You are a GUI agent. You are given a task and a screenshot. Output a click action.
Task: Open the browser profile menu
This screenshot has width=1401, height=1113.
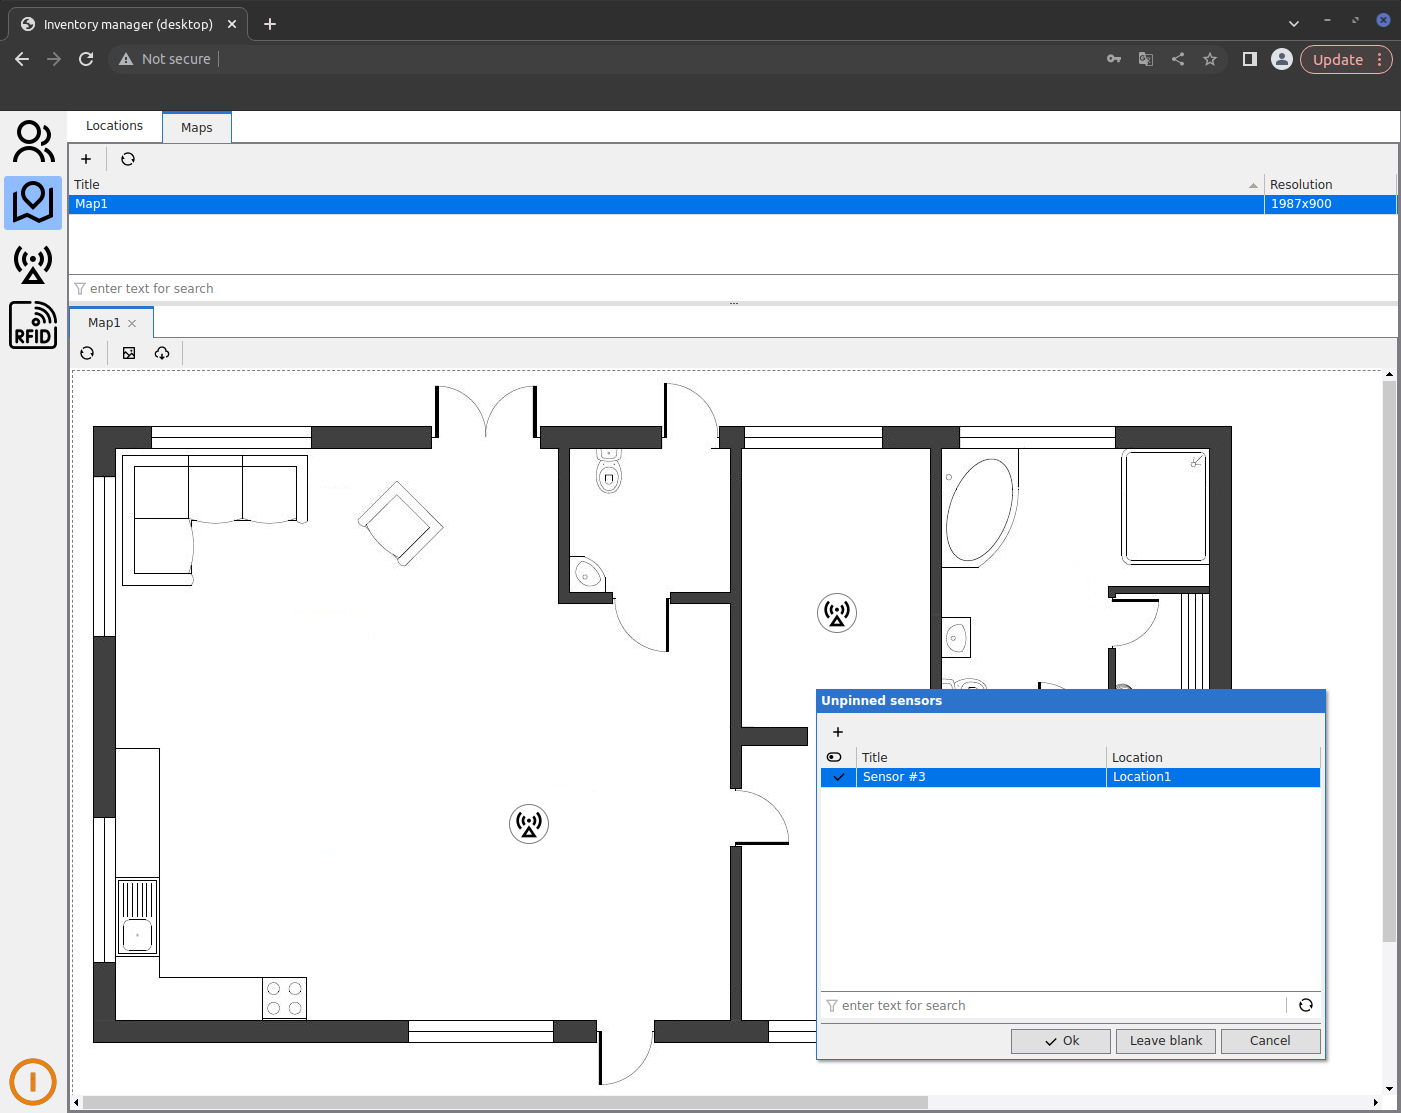coord(1282,59)
